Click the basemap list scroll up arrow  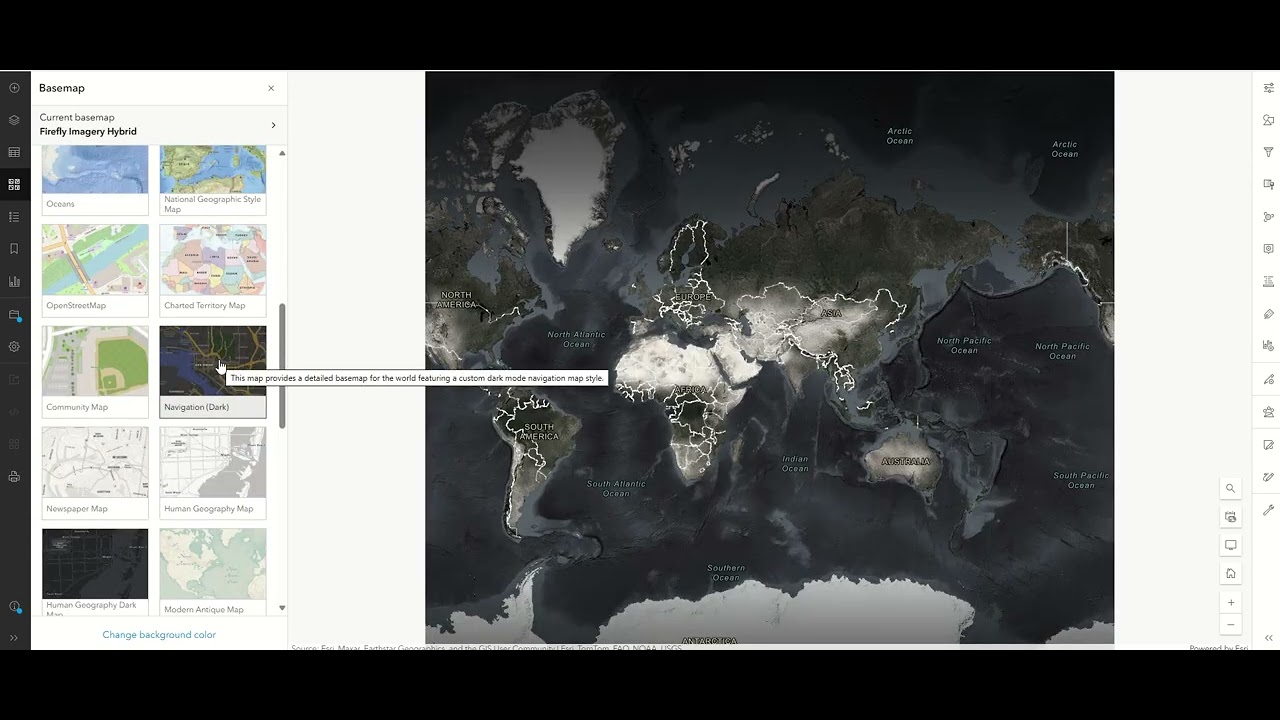(x=282, y=153)
